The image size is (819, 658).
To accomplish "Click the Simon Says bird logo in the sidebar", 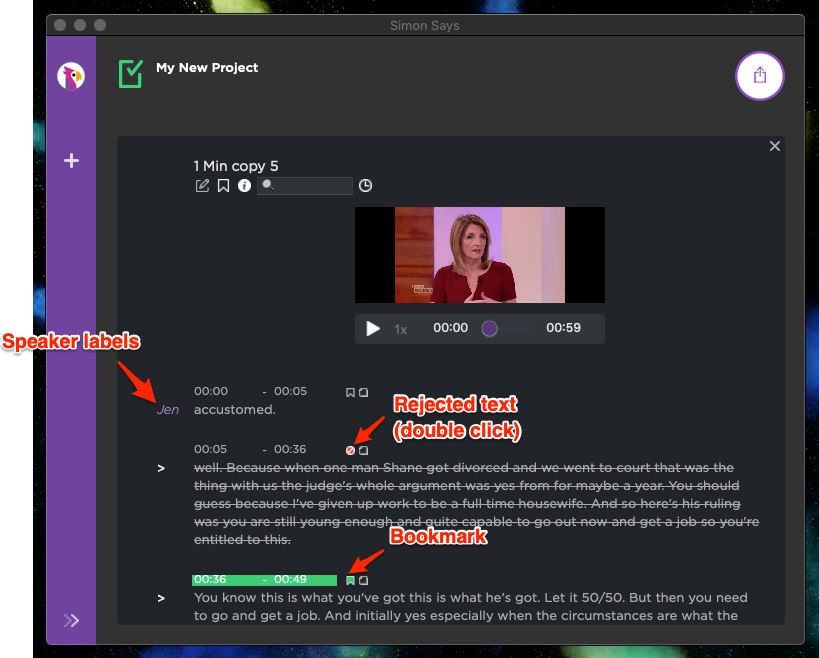I will point(70,76).
